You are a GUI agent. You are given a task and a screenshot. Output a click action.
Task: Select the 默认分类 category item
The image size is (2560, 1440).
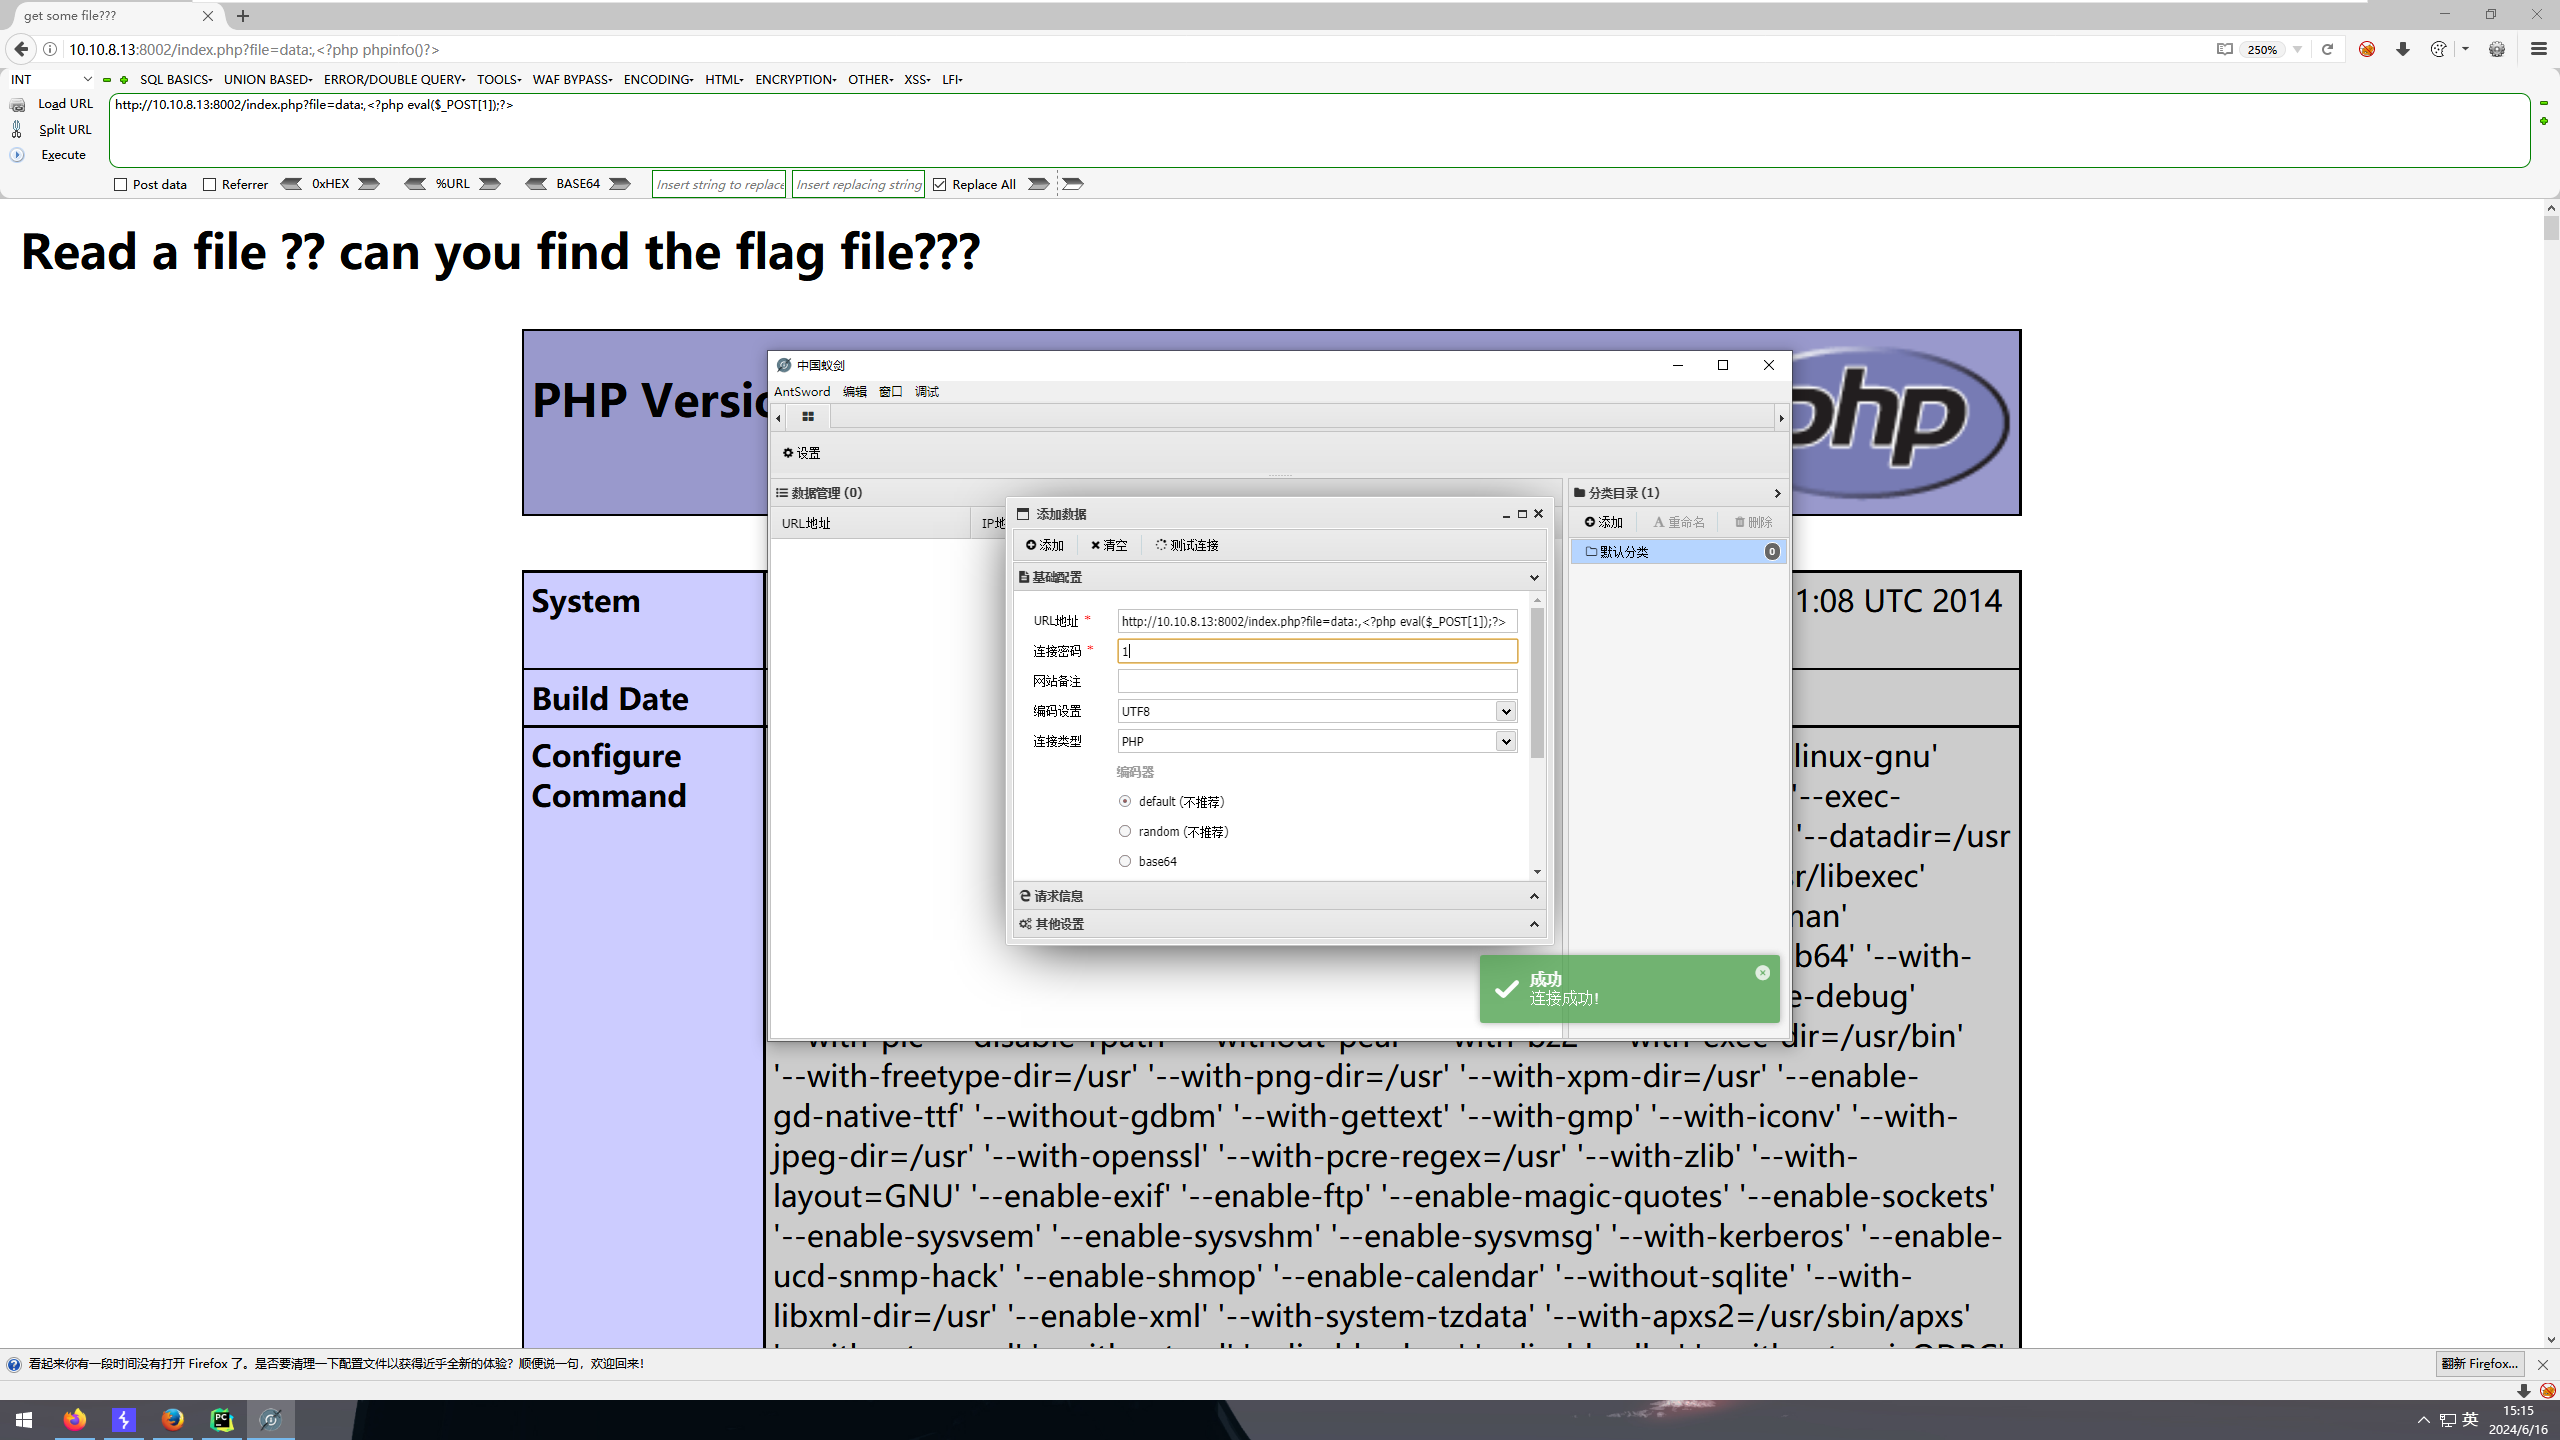(1678, 552)
